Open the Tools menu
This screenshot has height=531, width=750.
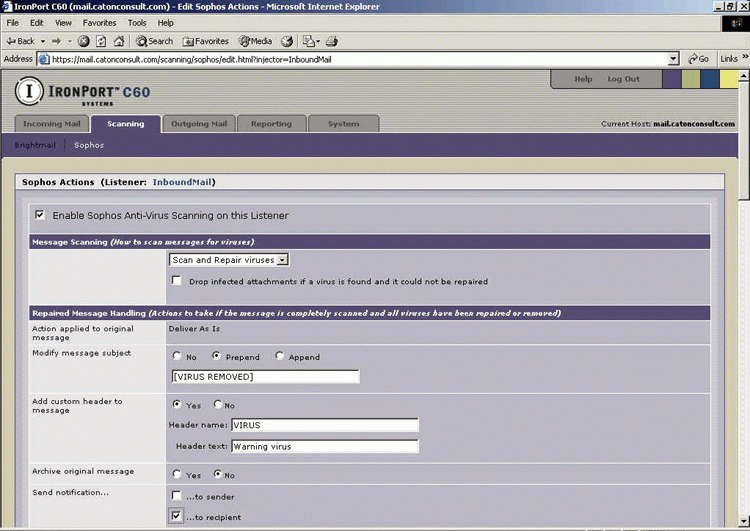137,22
